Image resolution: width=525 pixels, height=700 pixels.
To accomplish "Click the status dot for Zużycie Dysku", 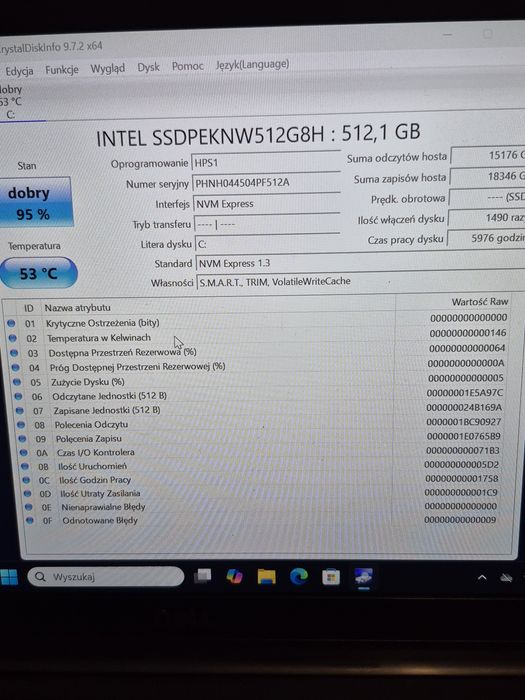I will (x=17, y=383).
